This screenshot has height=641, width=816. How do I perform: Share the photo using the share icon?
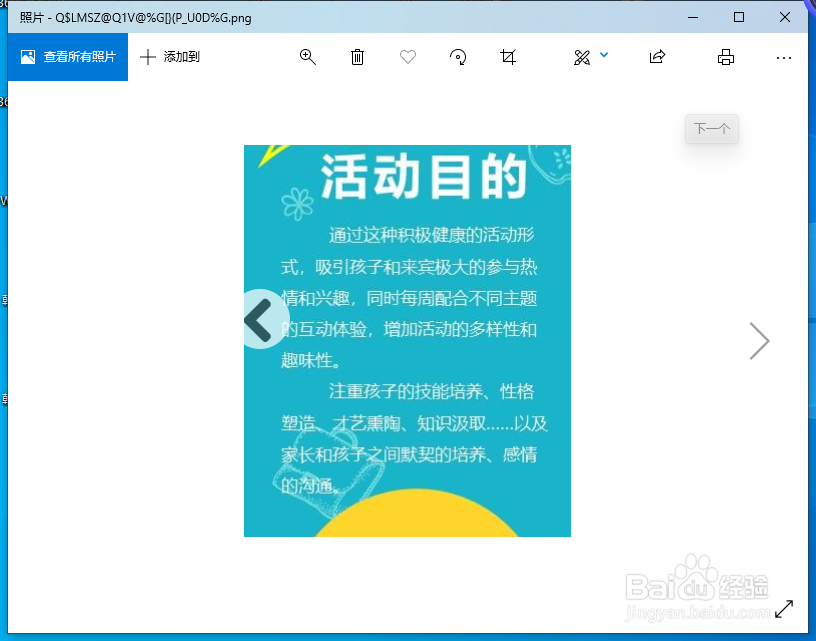pyautogui.click(x=657, y=57)
